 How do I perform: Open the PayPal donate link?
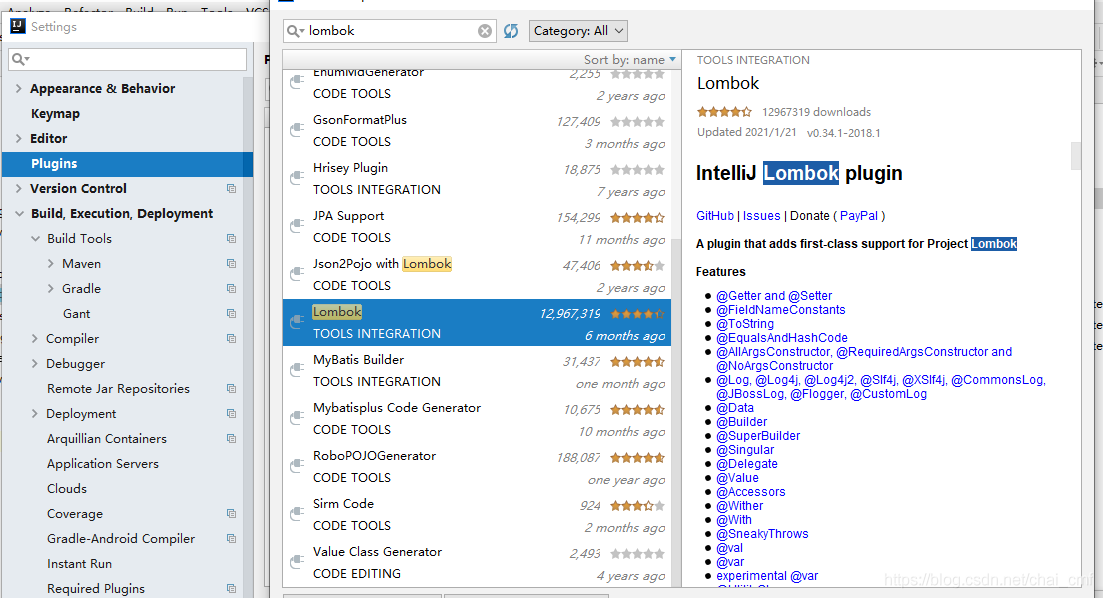coord(859,216)
